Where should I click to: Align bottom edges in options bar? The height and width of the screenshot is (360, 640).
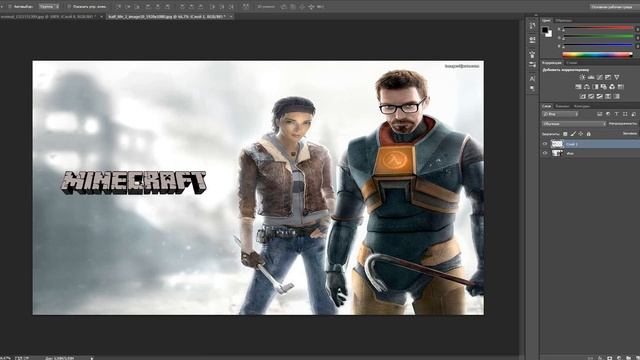[138, 7]
